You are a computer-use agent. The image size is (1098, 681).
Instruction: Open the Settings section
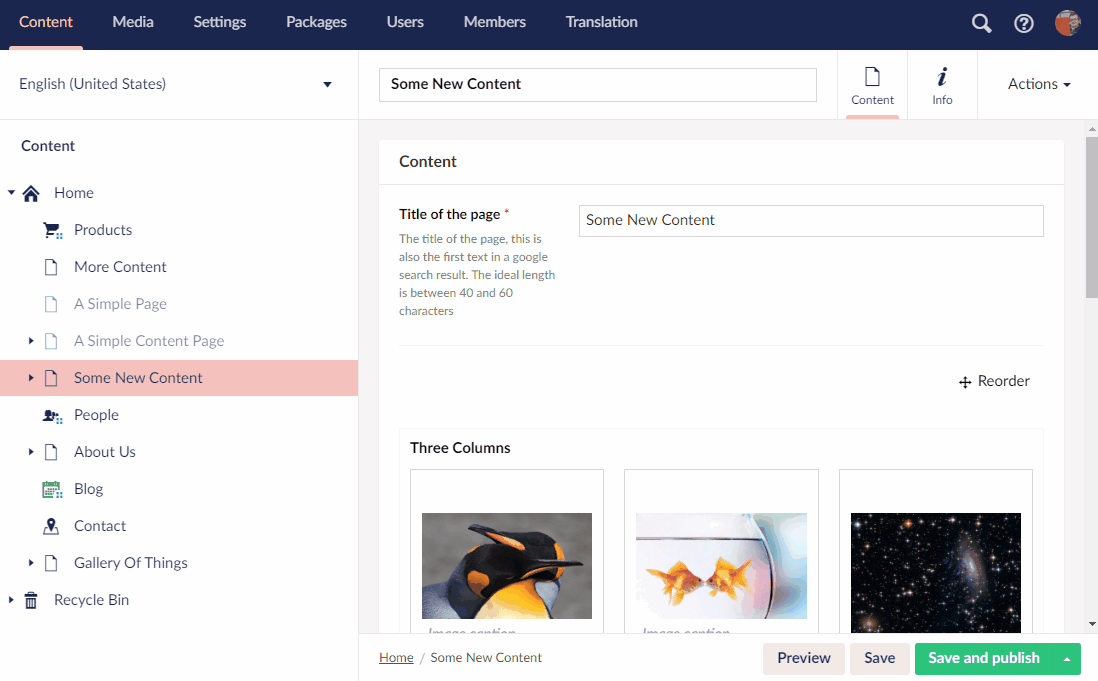(220, 22)
